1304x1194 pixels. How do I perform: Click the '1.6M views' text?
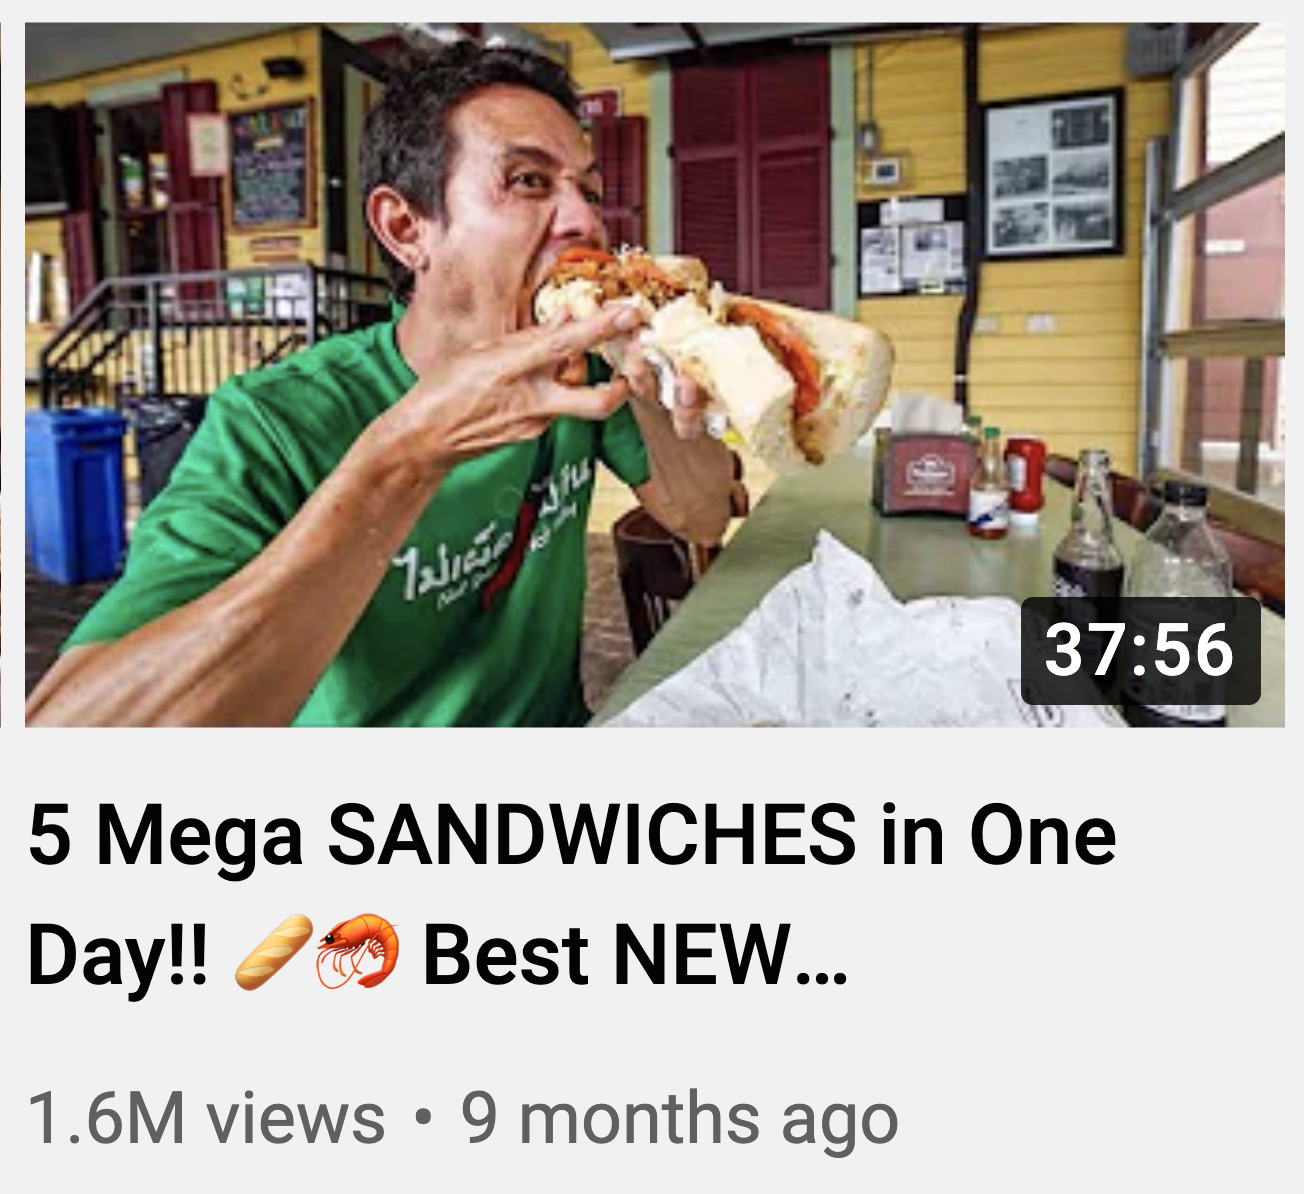206,1118
